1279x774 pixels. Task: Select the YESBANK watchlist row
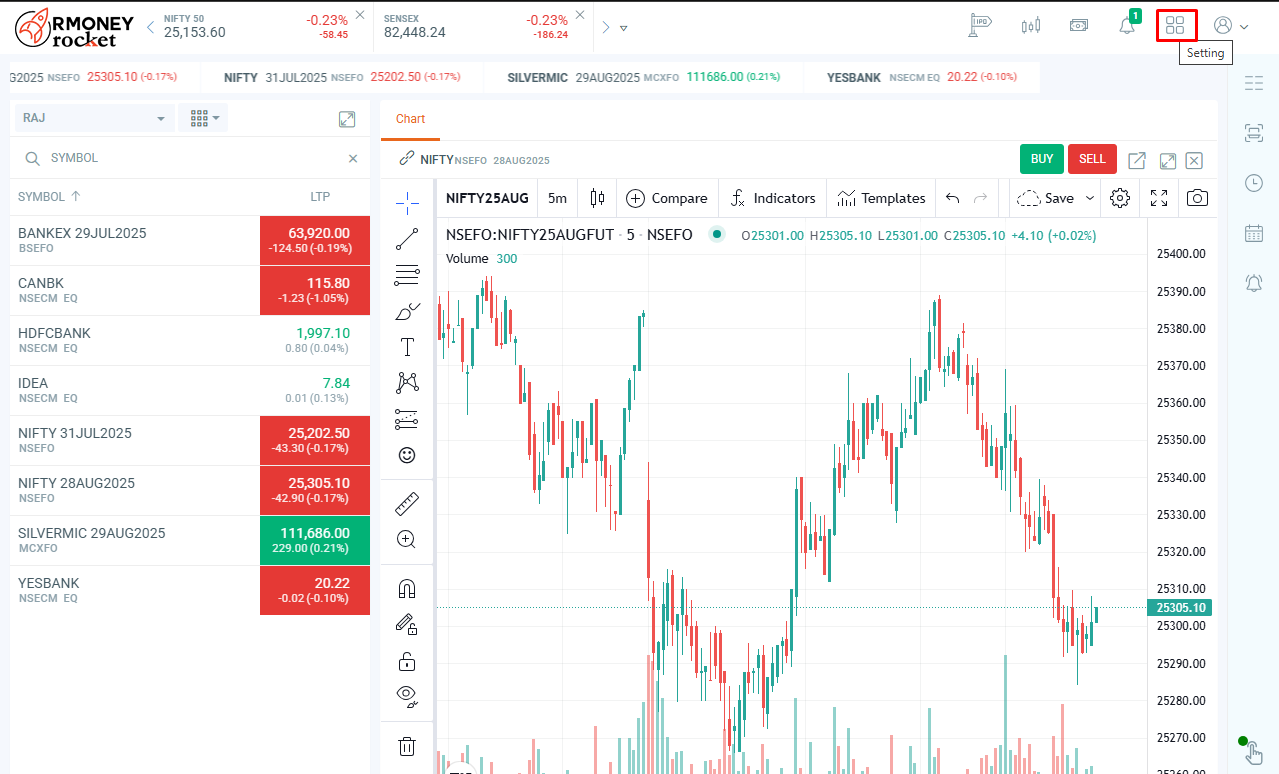point(190,591)
